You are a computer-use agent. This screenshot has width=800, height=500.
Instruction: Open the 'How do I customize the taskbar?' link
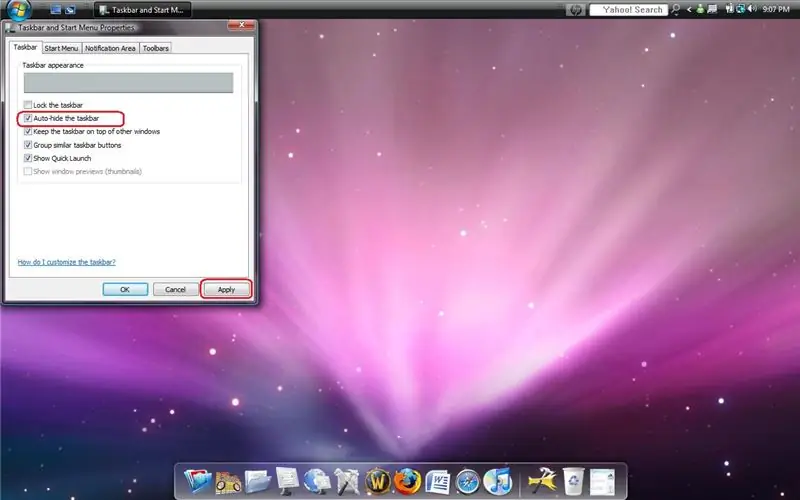pyautogui.click(x=66, y=262)
